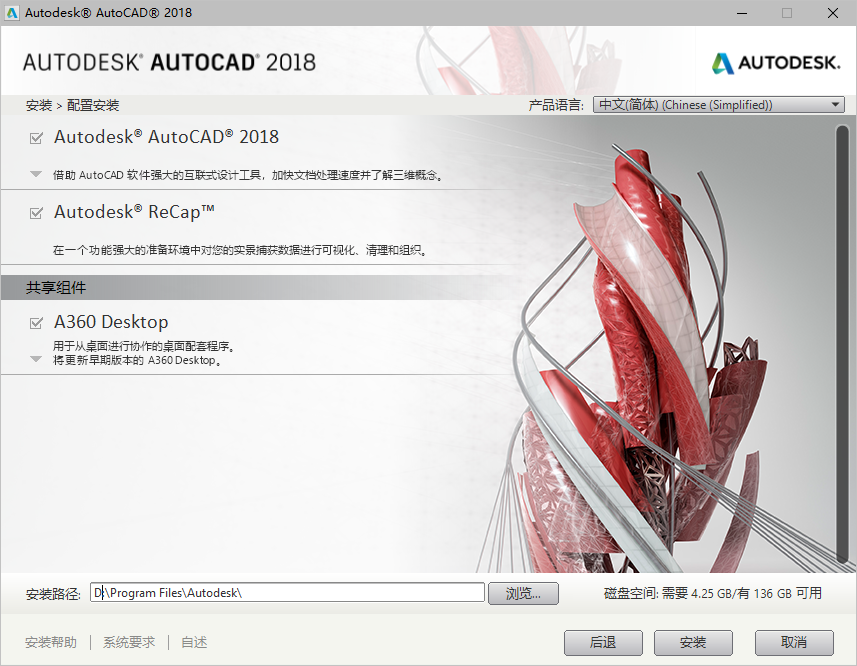This screenshot has width=857, height=666.
Task: View the 系统要求 system requirements
Action: (127, 643)
